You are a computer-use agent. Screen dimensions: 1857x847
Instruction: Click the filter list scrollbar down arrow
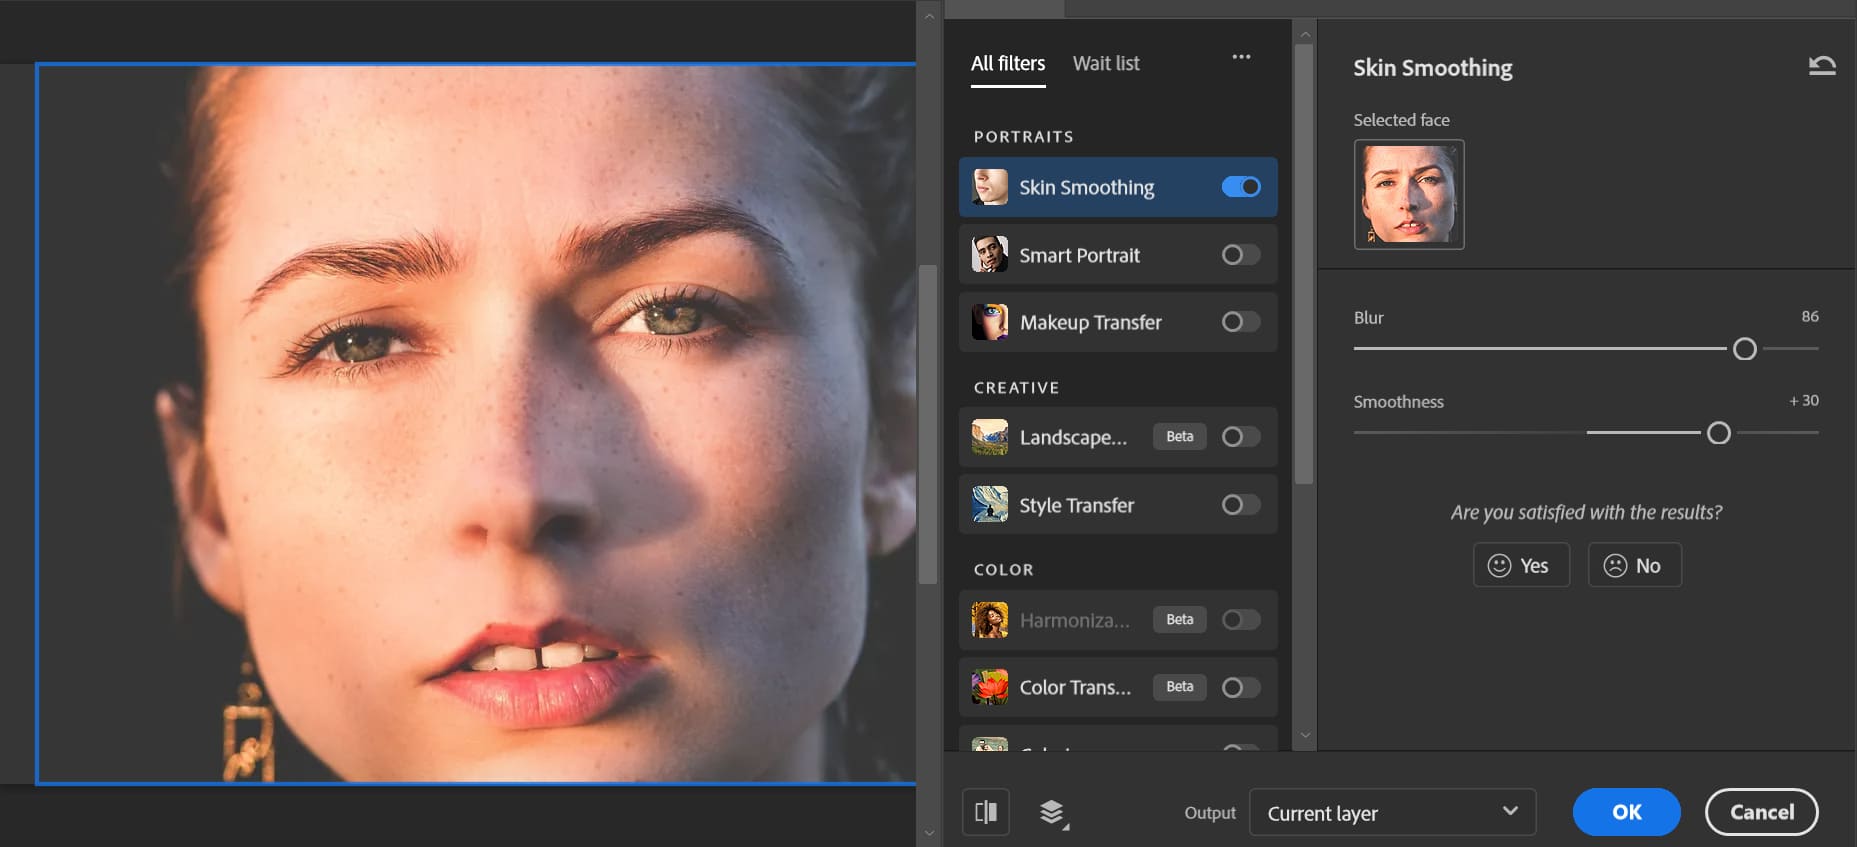coord(1304,736)
